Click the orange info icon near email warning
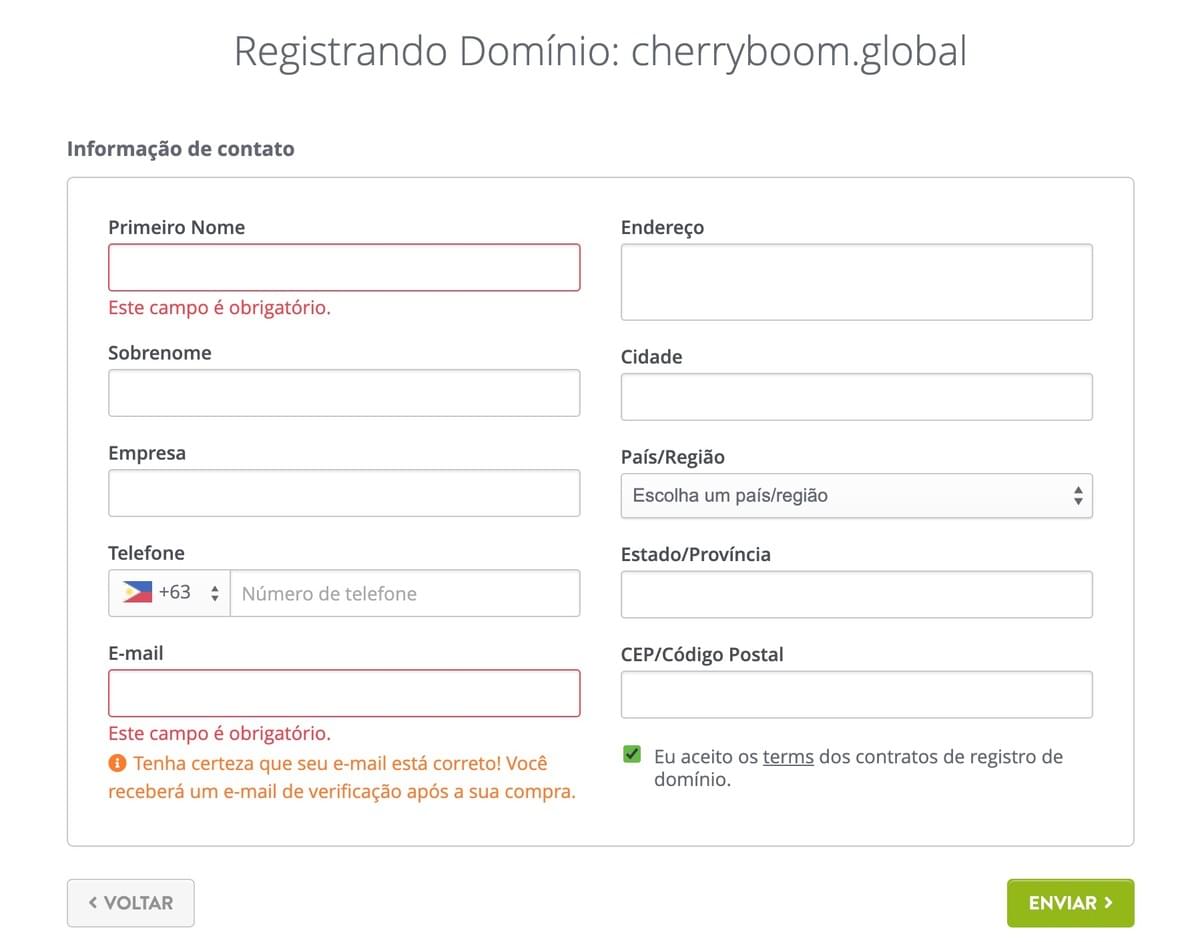 click(x=117, y=762)
